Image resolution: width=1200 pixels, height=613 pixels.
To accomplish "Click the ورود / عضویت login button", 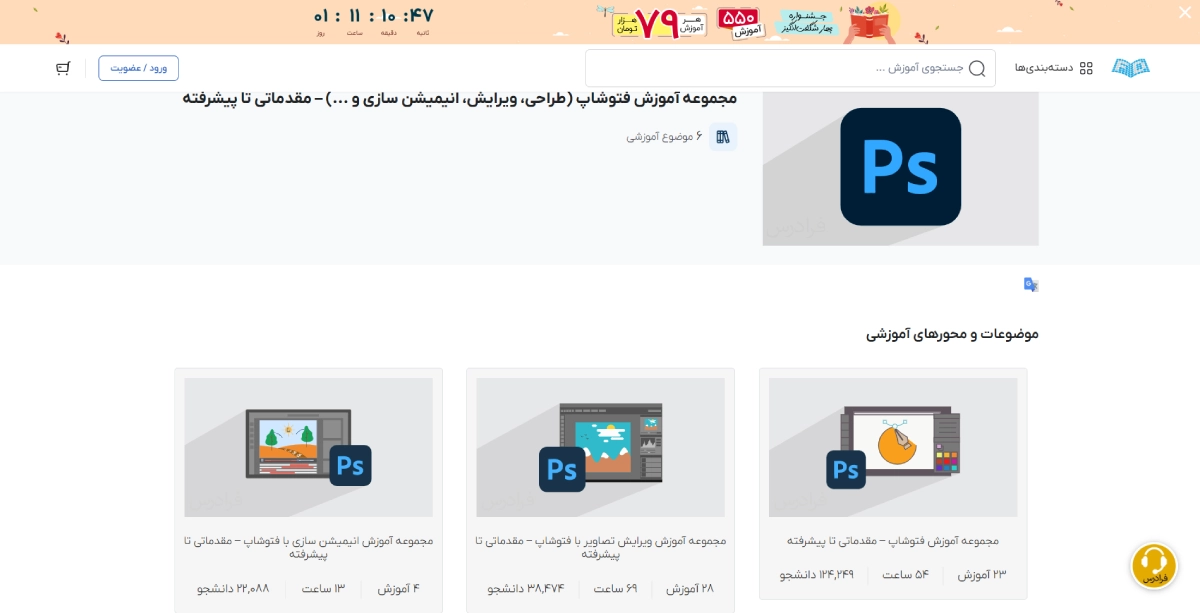I will [x=138, y=68].
